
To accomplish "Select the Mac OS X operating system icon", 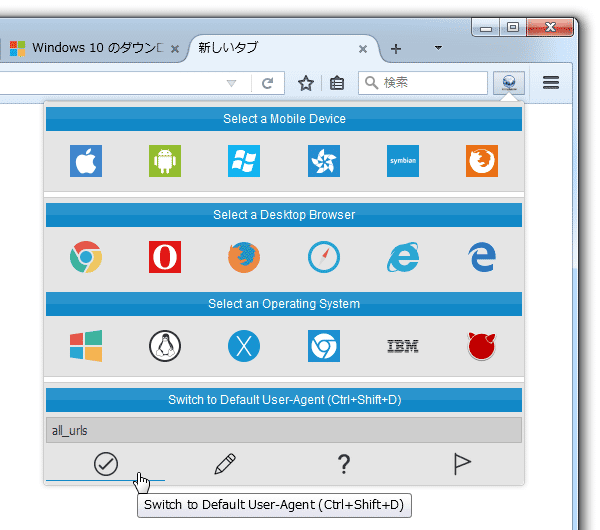I will click(x=244, y=346).
